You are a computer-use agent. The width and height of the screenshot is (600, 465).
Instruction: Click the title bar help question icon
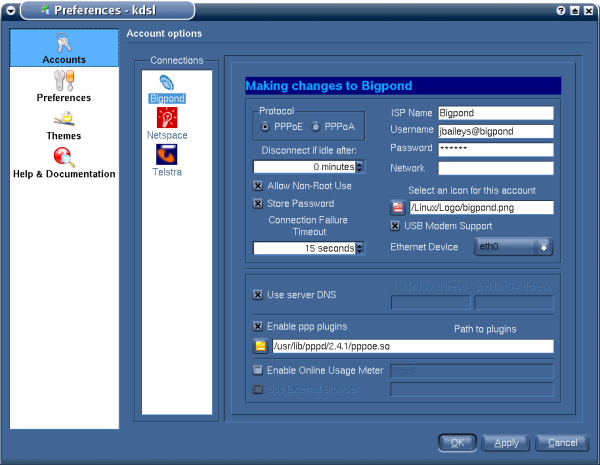(561, 11)
